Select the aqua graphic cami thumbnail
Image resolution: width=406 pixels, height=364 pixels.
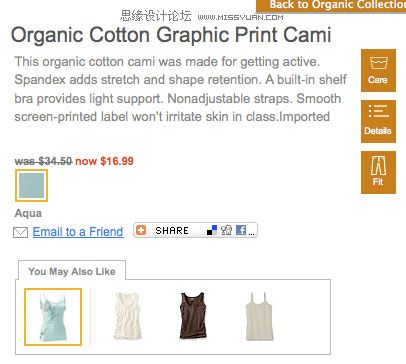(x=53, y=317)
